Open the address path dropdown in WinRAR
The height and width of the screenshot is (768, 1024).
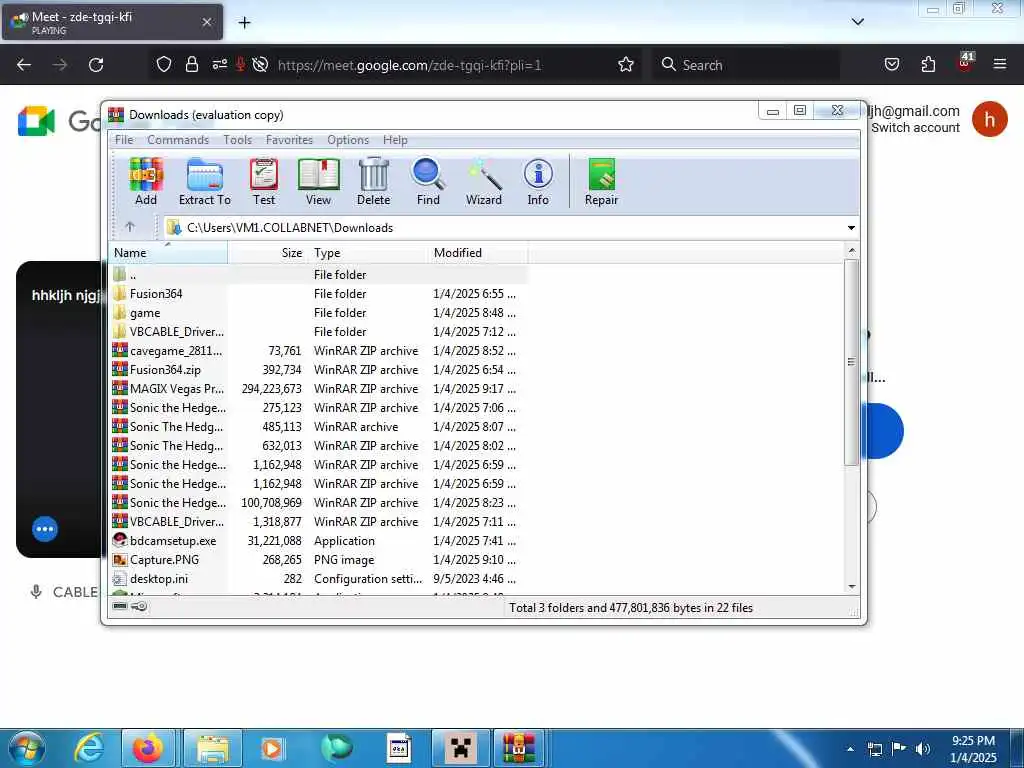[x=851, y=227]
